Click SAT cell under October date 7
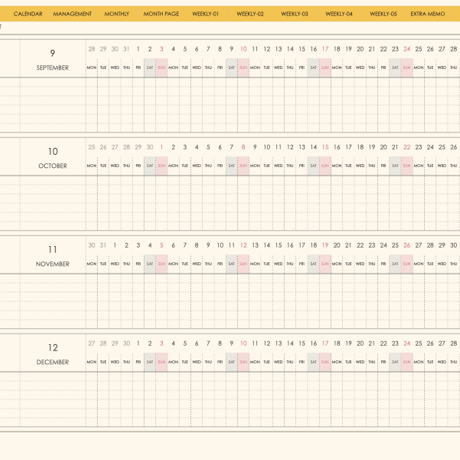Screen dimensions: 460x460 232,166
